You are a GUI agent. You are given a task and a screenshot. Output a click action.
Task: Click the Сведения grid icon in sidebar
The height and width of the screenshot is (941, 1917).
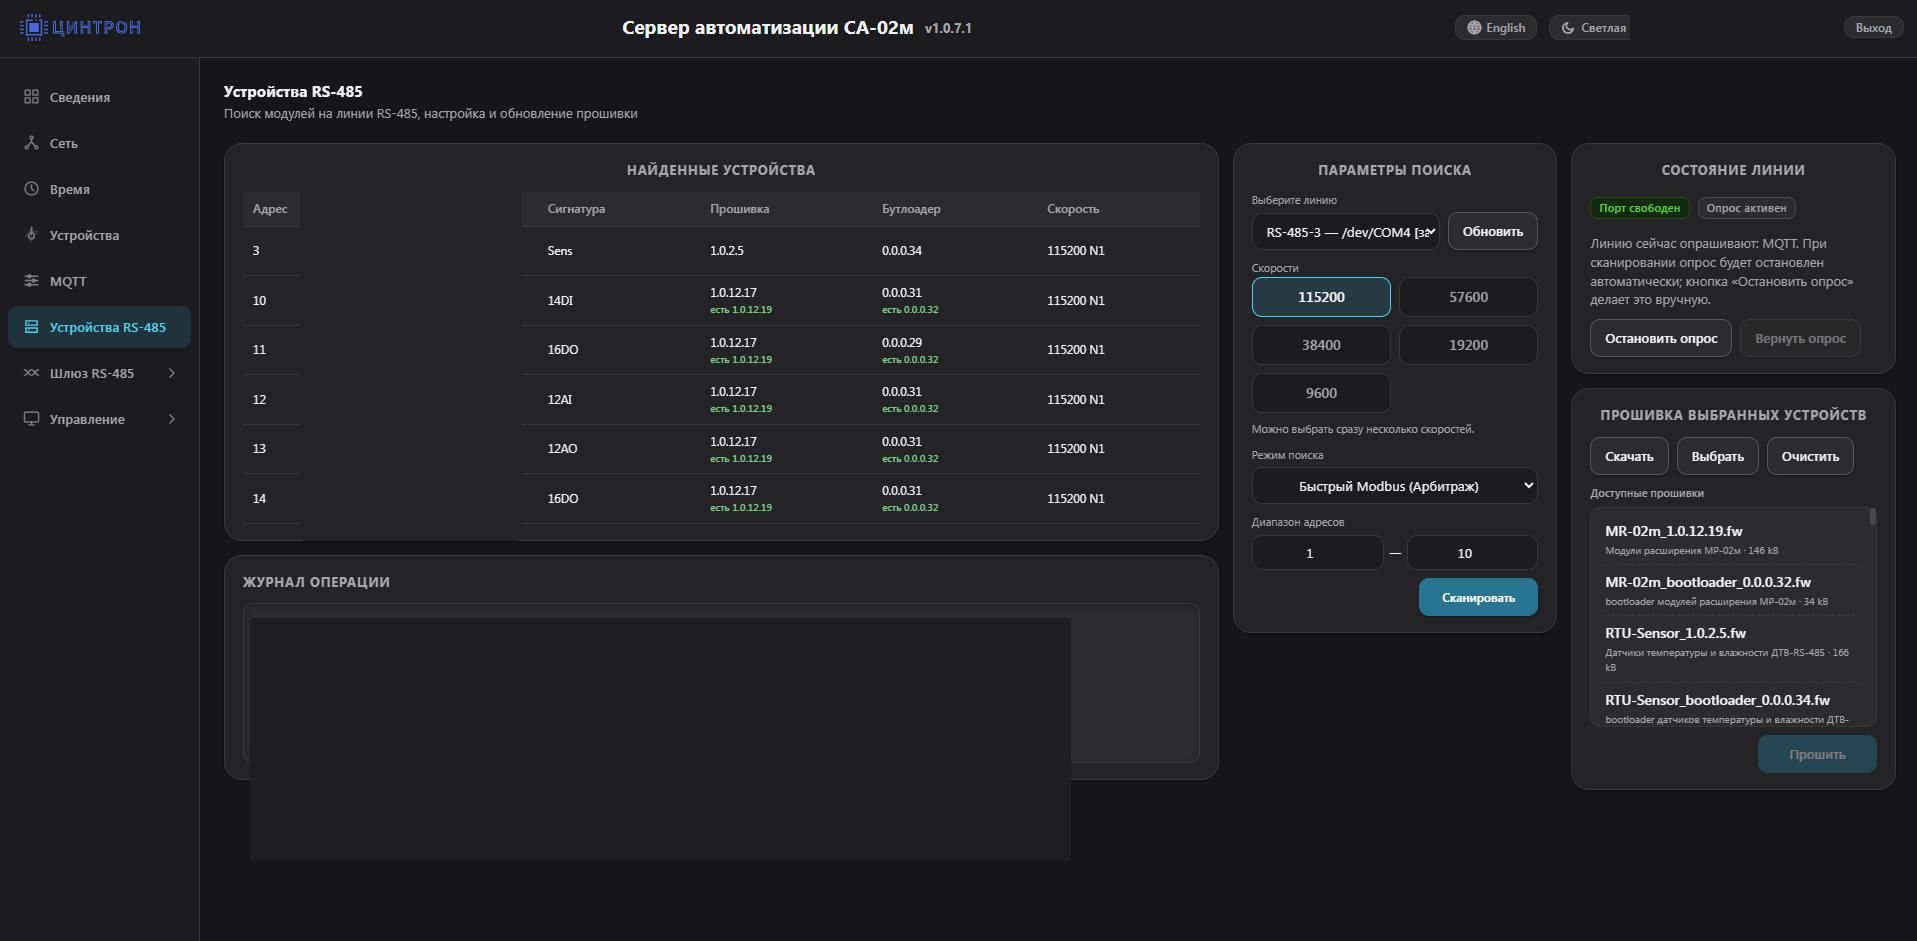[31, 97]
